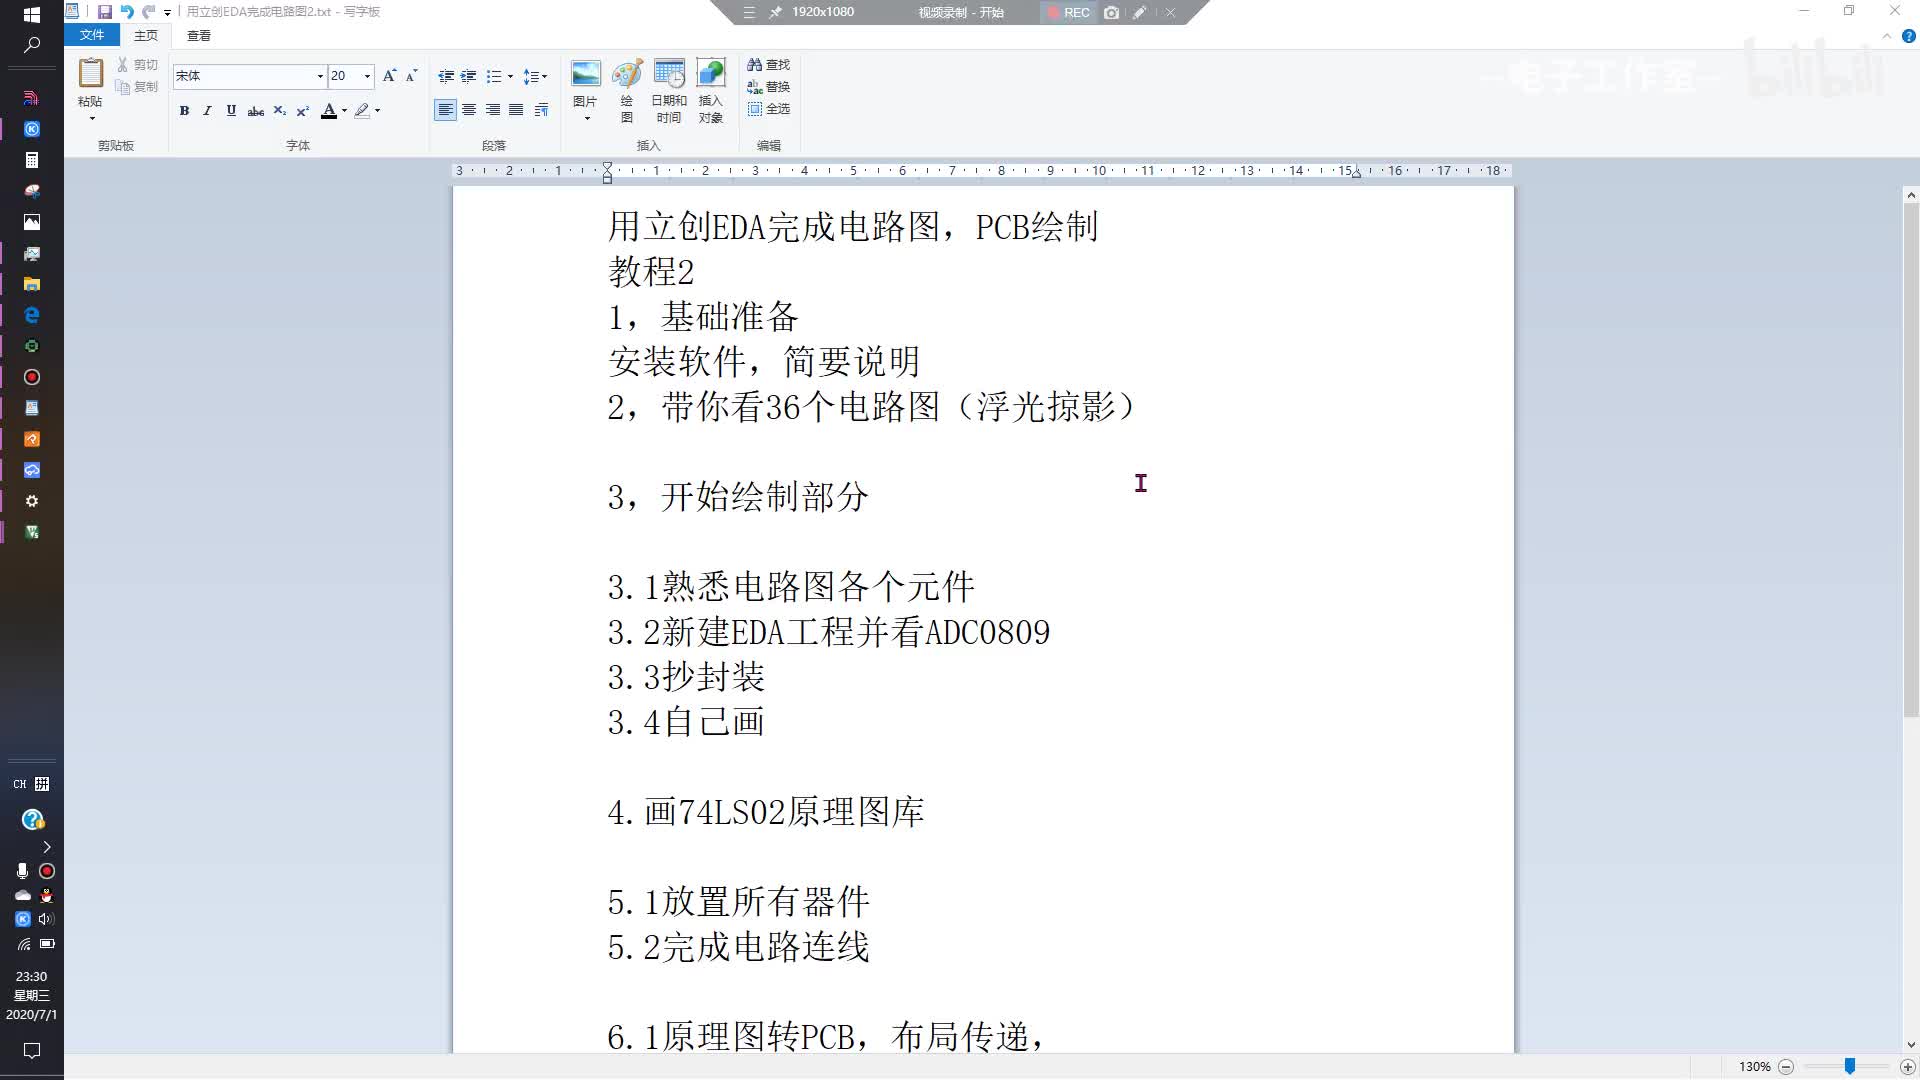Open WordPad help icon

point(1908,36)
